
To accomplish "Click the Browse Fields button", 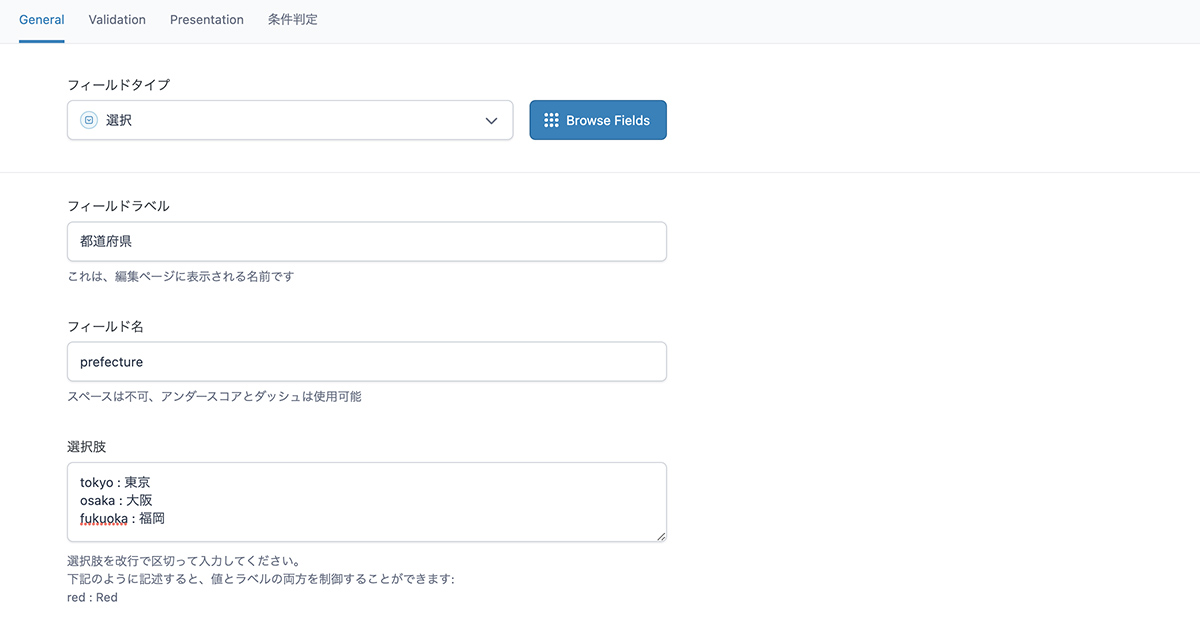I will [598, 120].
